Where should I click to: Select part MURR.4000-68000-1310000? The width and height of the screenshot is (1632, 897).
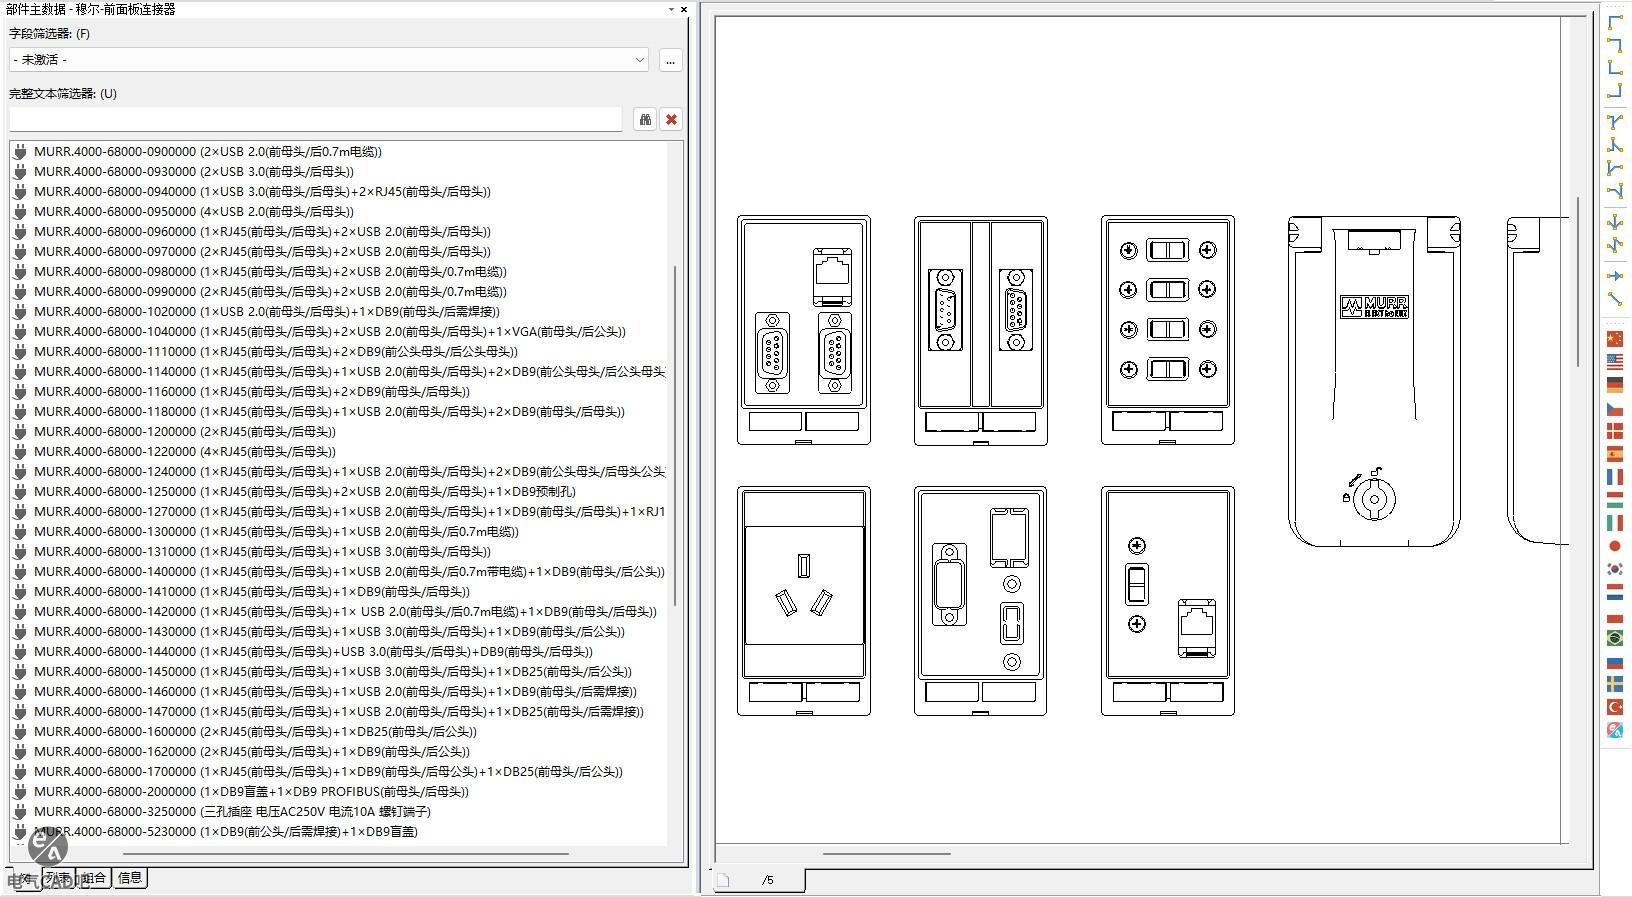point(263,552)
